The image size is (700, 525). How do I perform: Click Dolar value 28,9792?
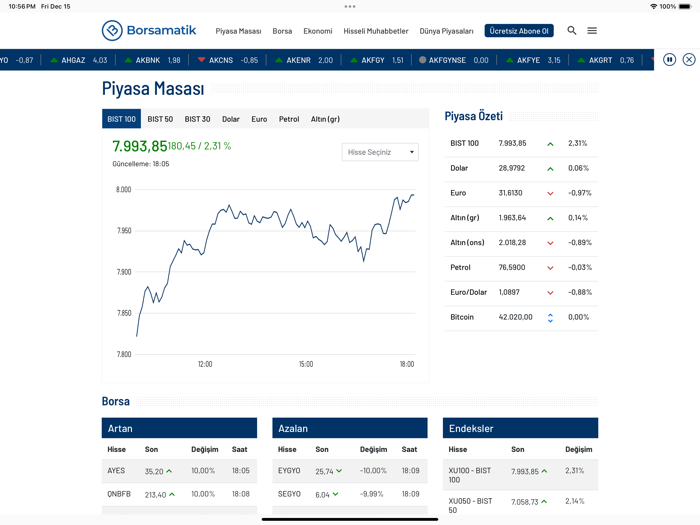(x=512, y=168)
